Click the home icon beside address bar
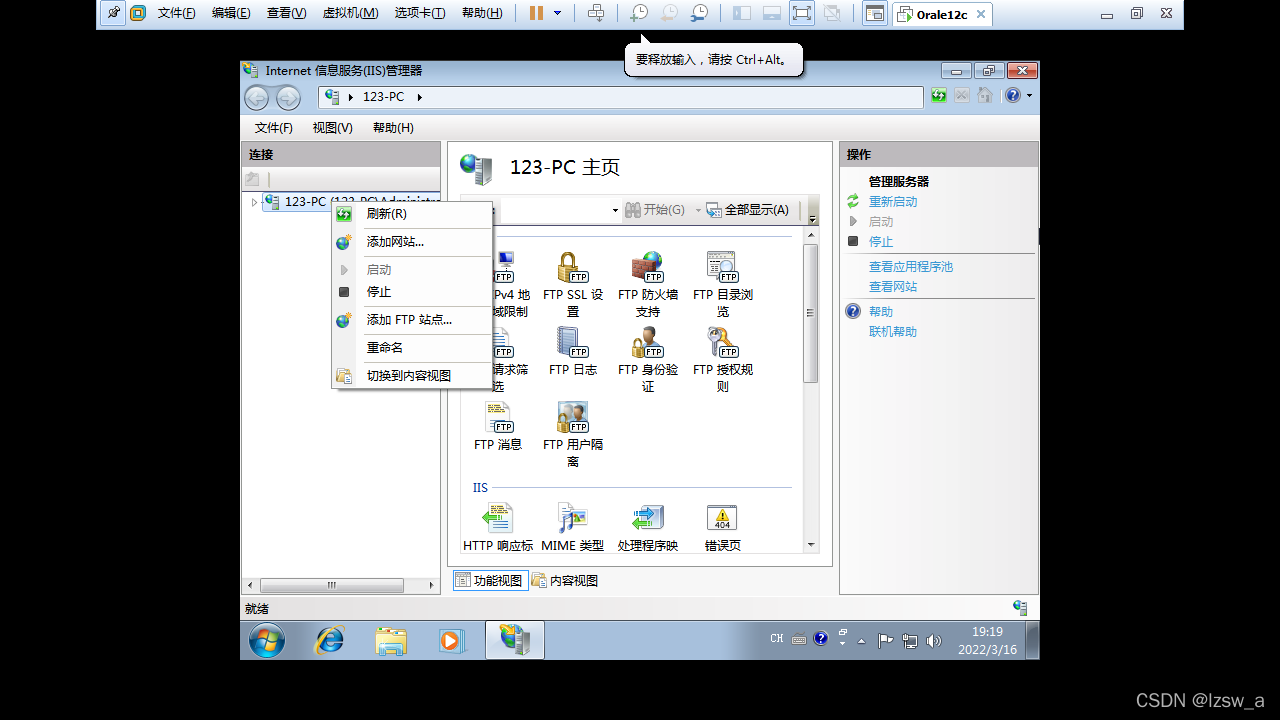1280x720 pixels. point(985,96)
